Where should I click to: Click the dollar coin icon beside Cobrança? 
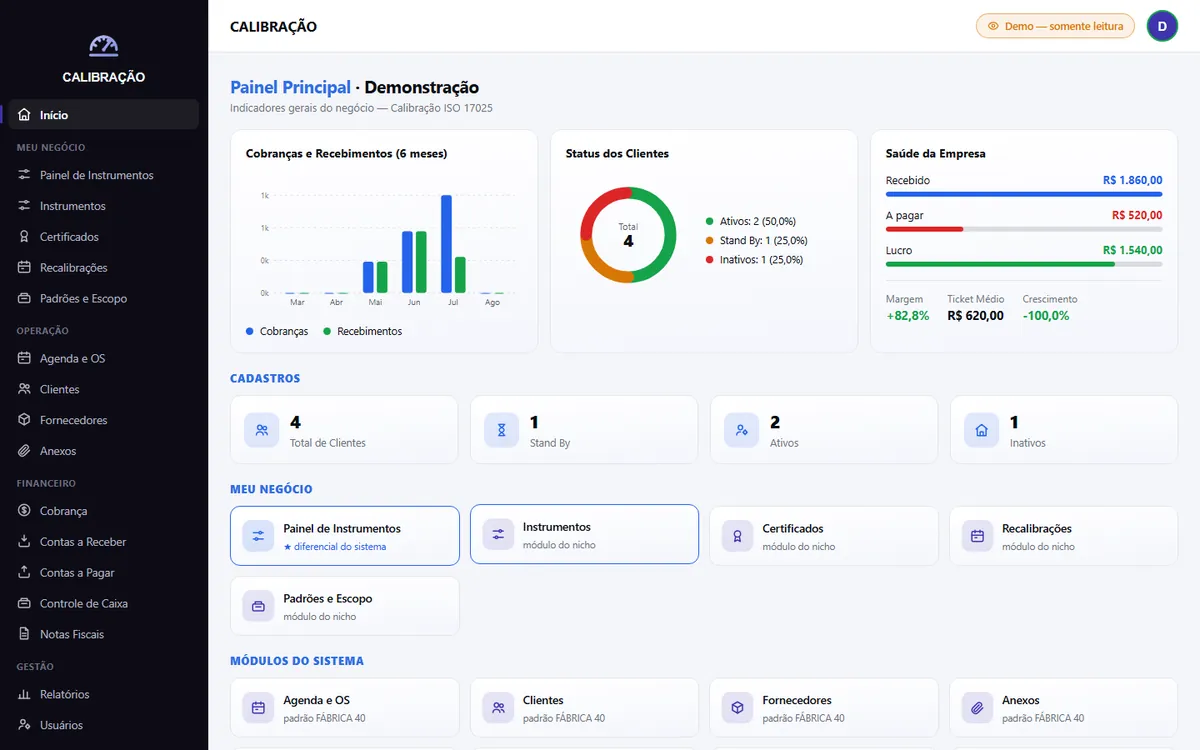[x=24, y=511]
